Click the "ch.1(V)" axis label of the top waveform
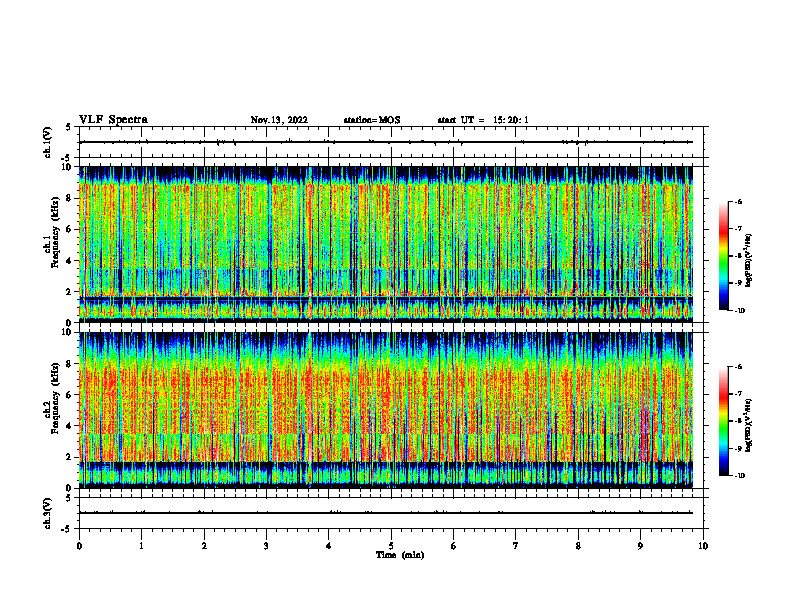The image size is (792, 612). pos(48,142)
